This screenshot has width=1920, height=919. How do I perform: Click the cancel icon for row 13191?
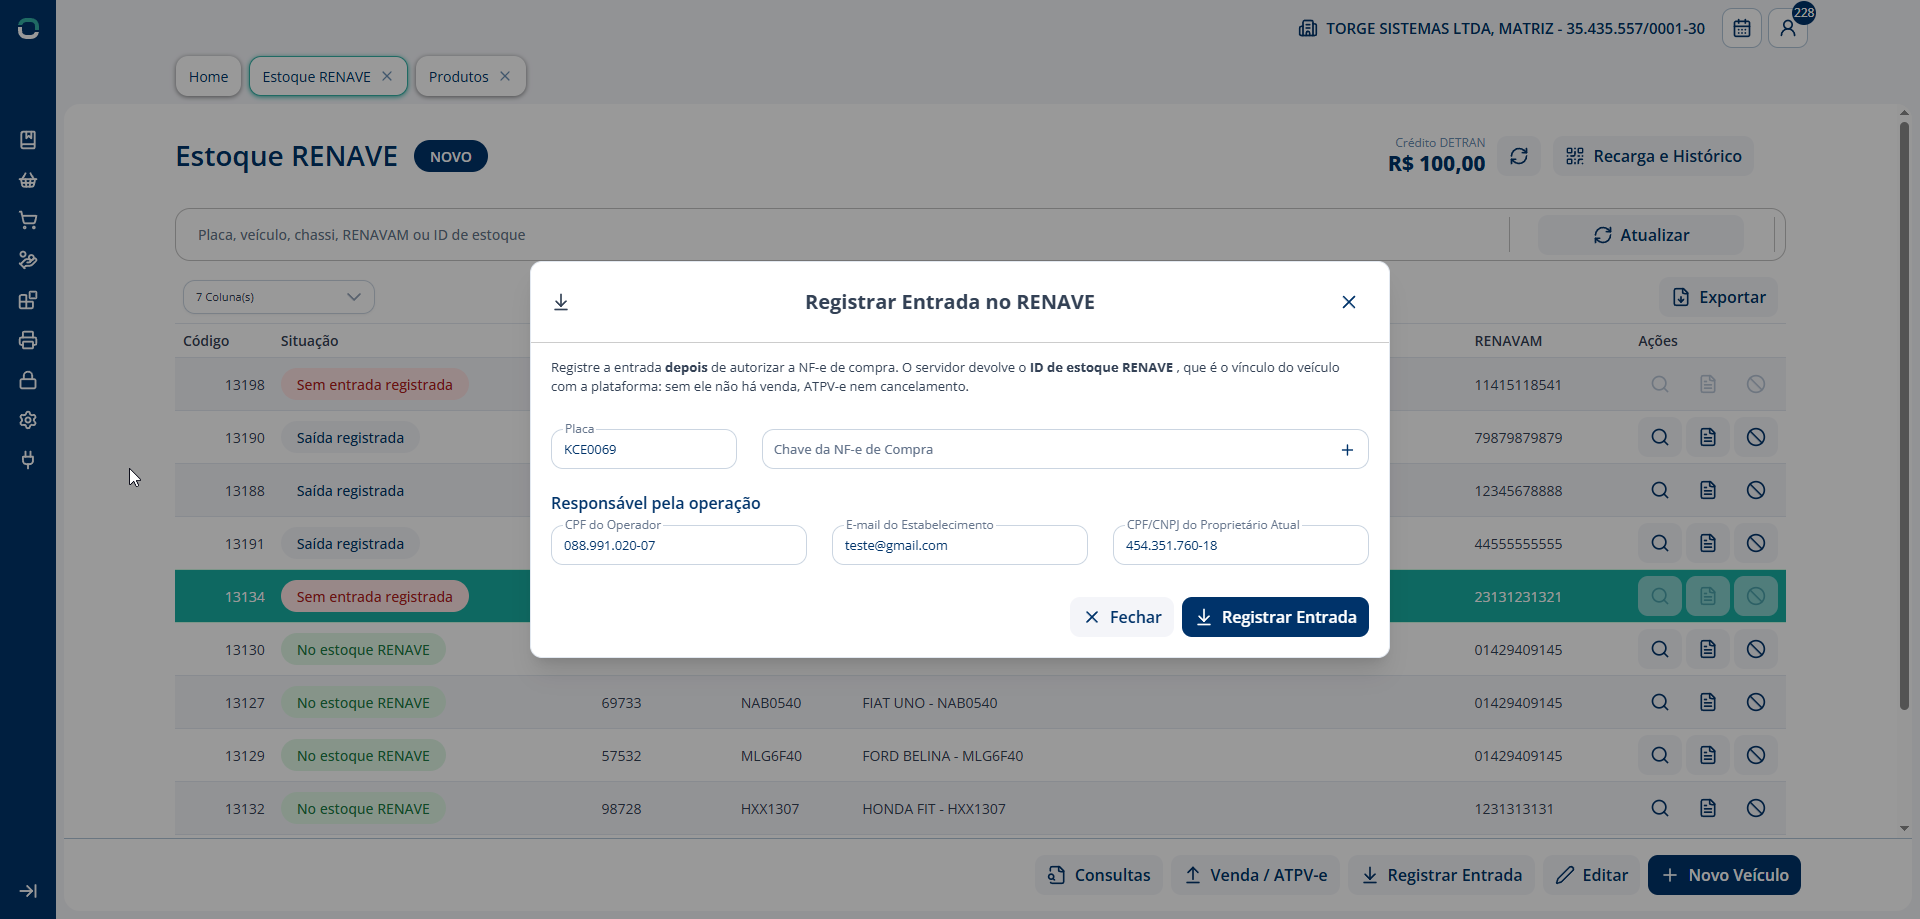[1756, 543]
